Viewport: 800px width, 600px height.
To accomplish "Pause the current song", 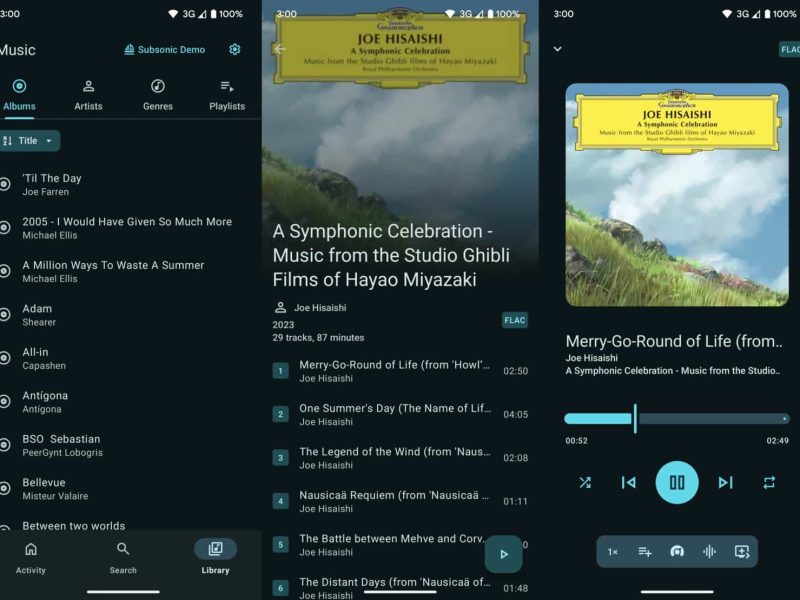I will 677,482.
